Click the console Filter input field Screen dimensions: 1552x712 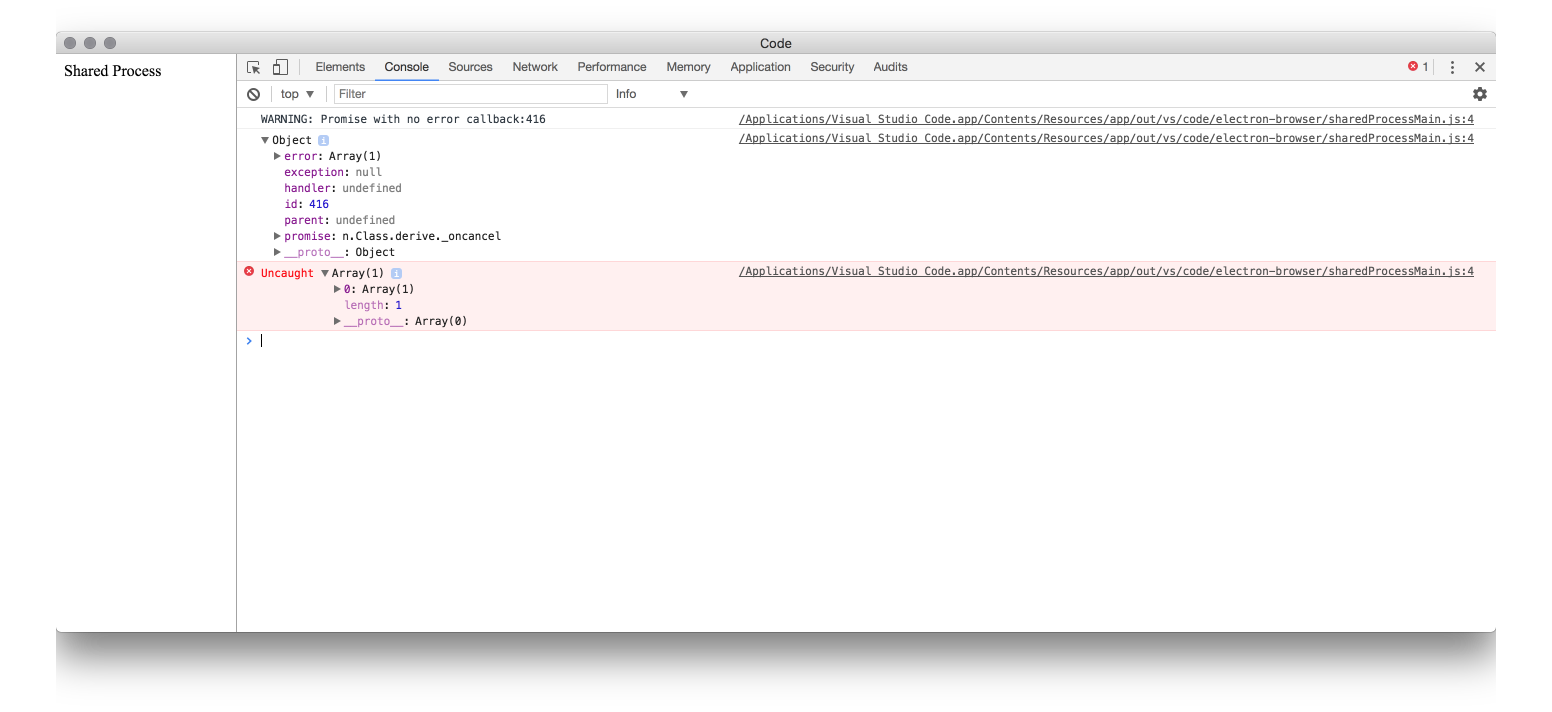click(470, 93)
